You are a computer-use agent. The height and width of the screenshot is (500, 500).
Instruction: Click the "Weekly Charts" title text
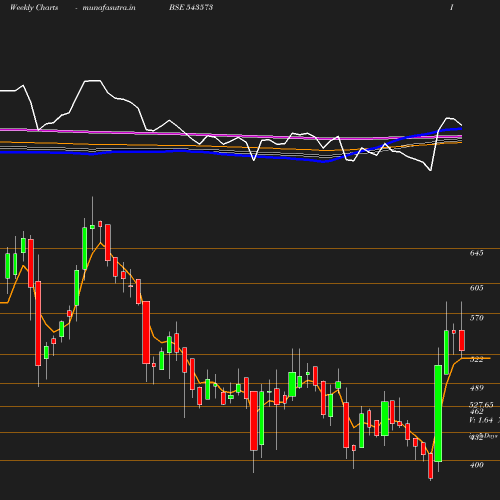[x=34, y=8]
